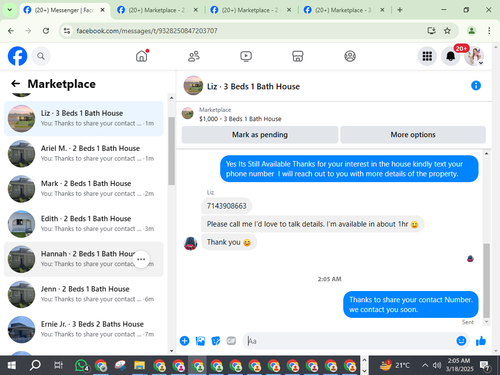The width and height of the screenshot is (500, 375).
Task: Open the Groups icon in top navigation
Action: (350, 56)
